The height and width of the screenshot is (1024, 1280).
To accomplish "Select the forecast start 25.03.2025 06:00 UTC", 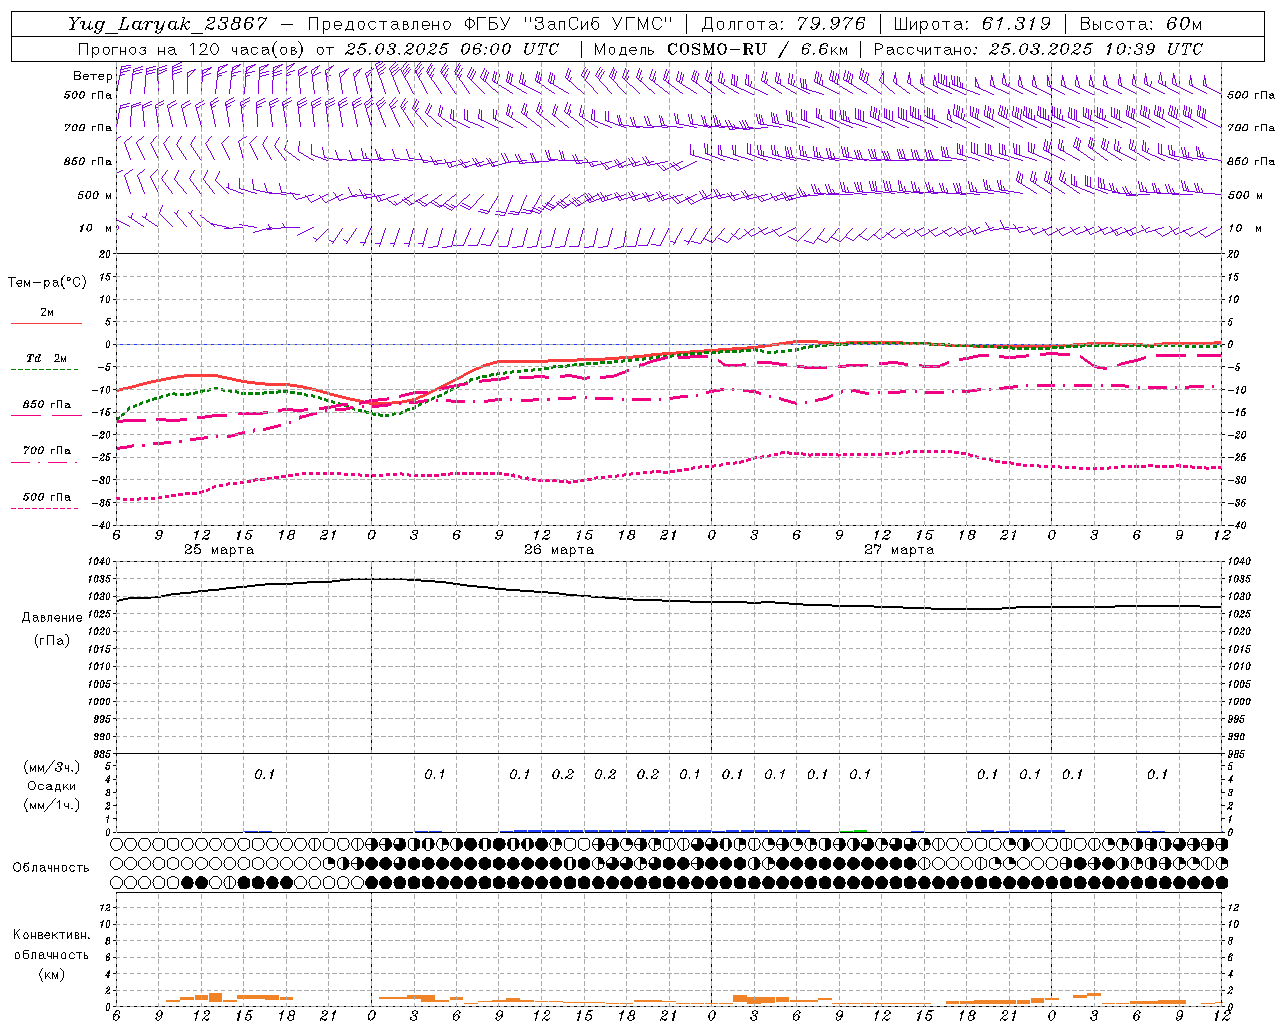I will tap(452, 49).
